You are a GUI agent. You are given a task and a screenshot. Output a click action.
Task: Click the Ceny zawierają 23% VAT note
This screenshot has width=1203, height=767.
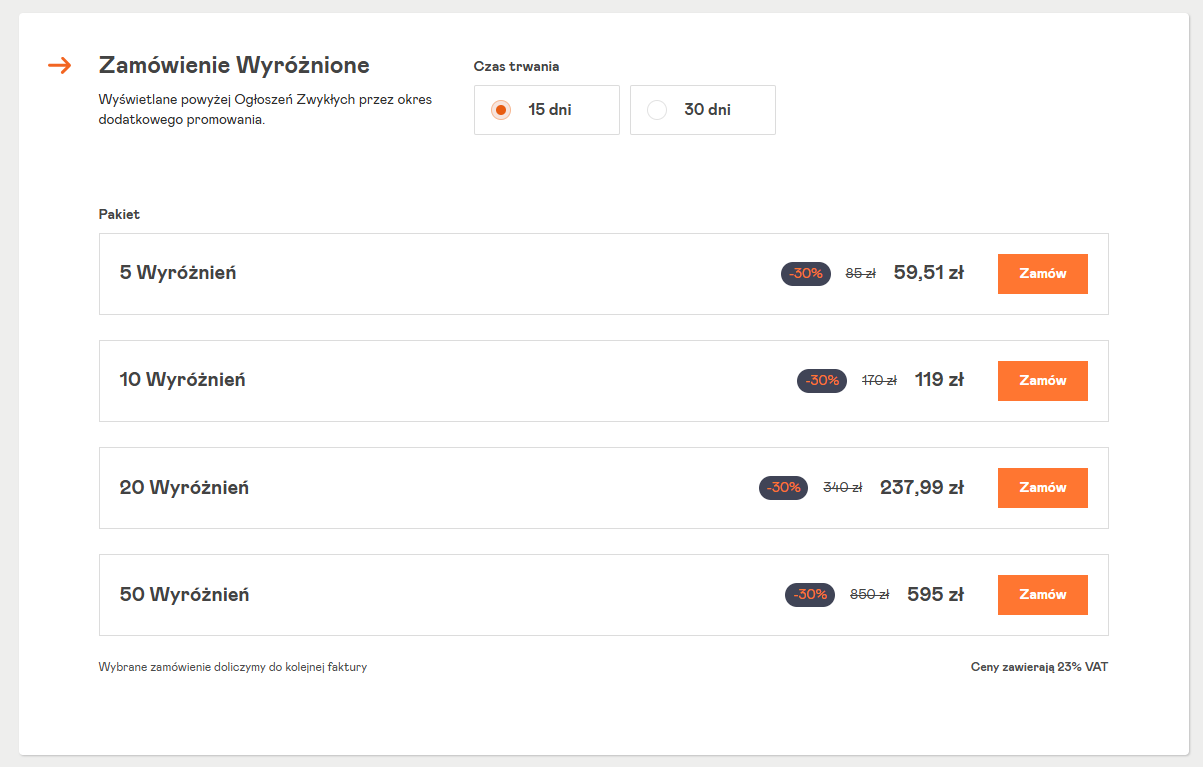[x=1039, y=667]
